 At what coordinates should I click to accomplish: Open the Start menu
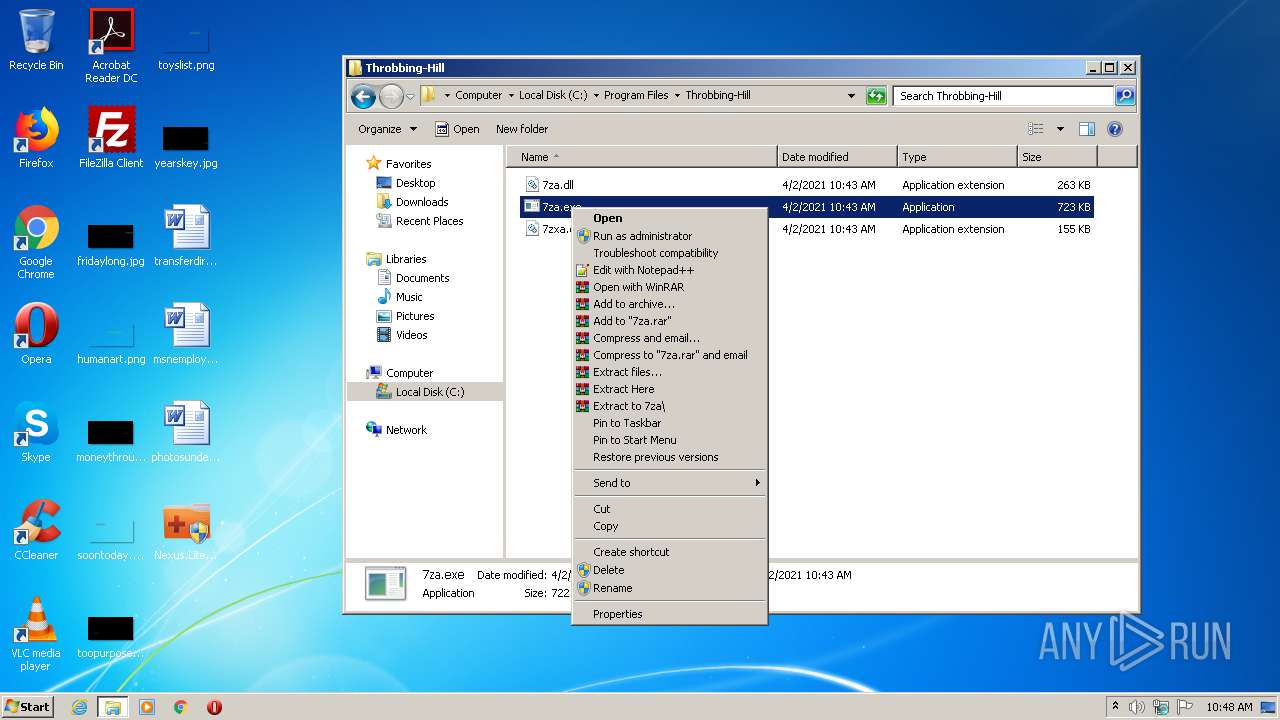[x=28, y=707]
